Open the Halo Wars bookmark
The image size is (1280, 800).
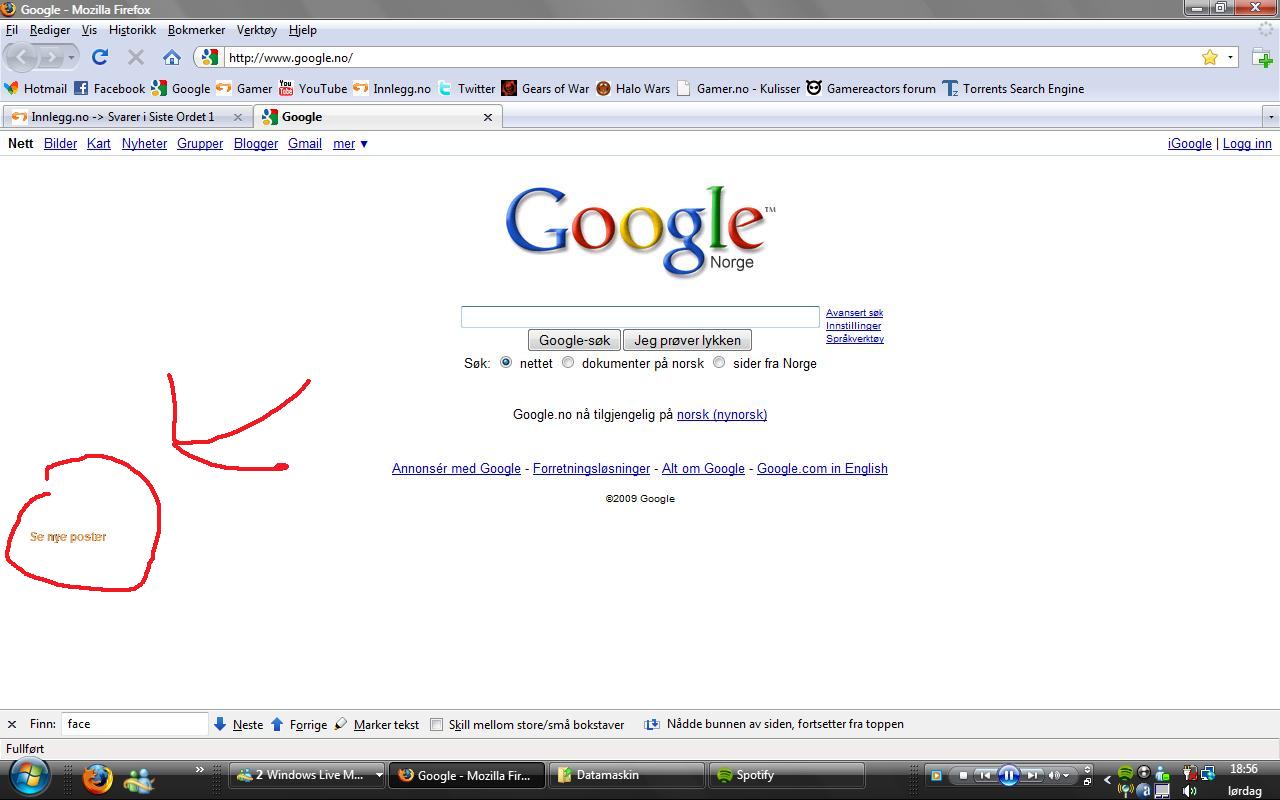pos(633,88)
